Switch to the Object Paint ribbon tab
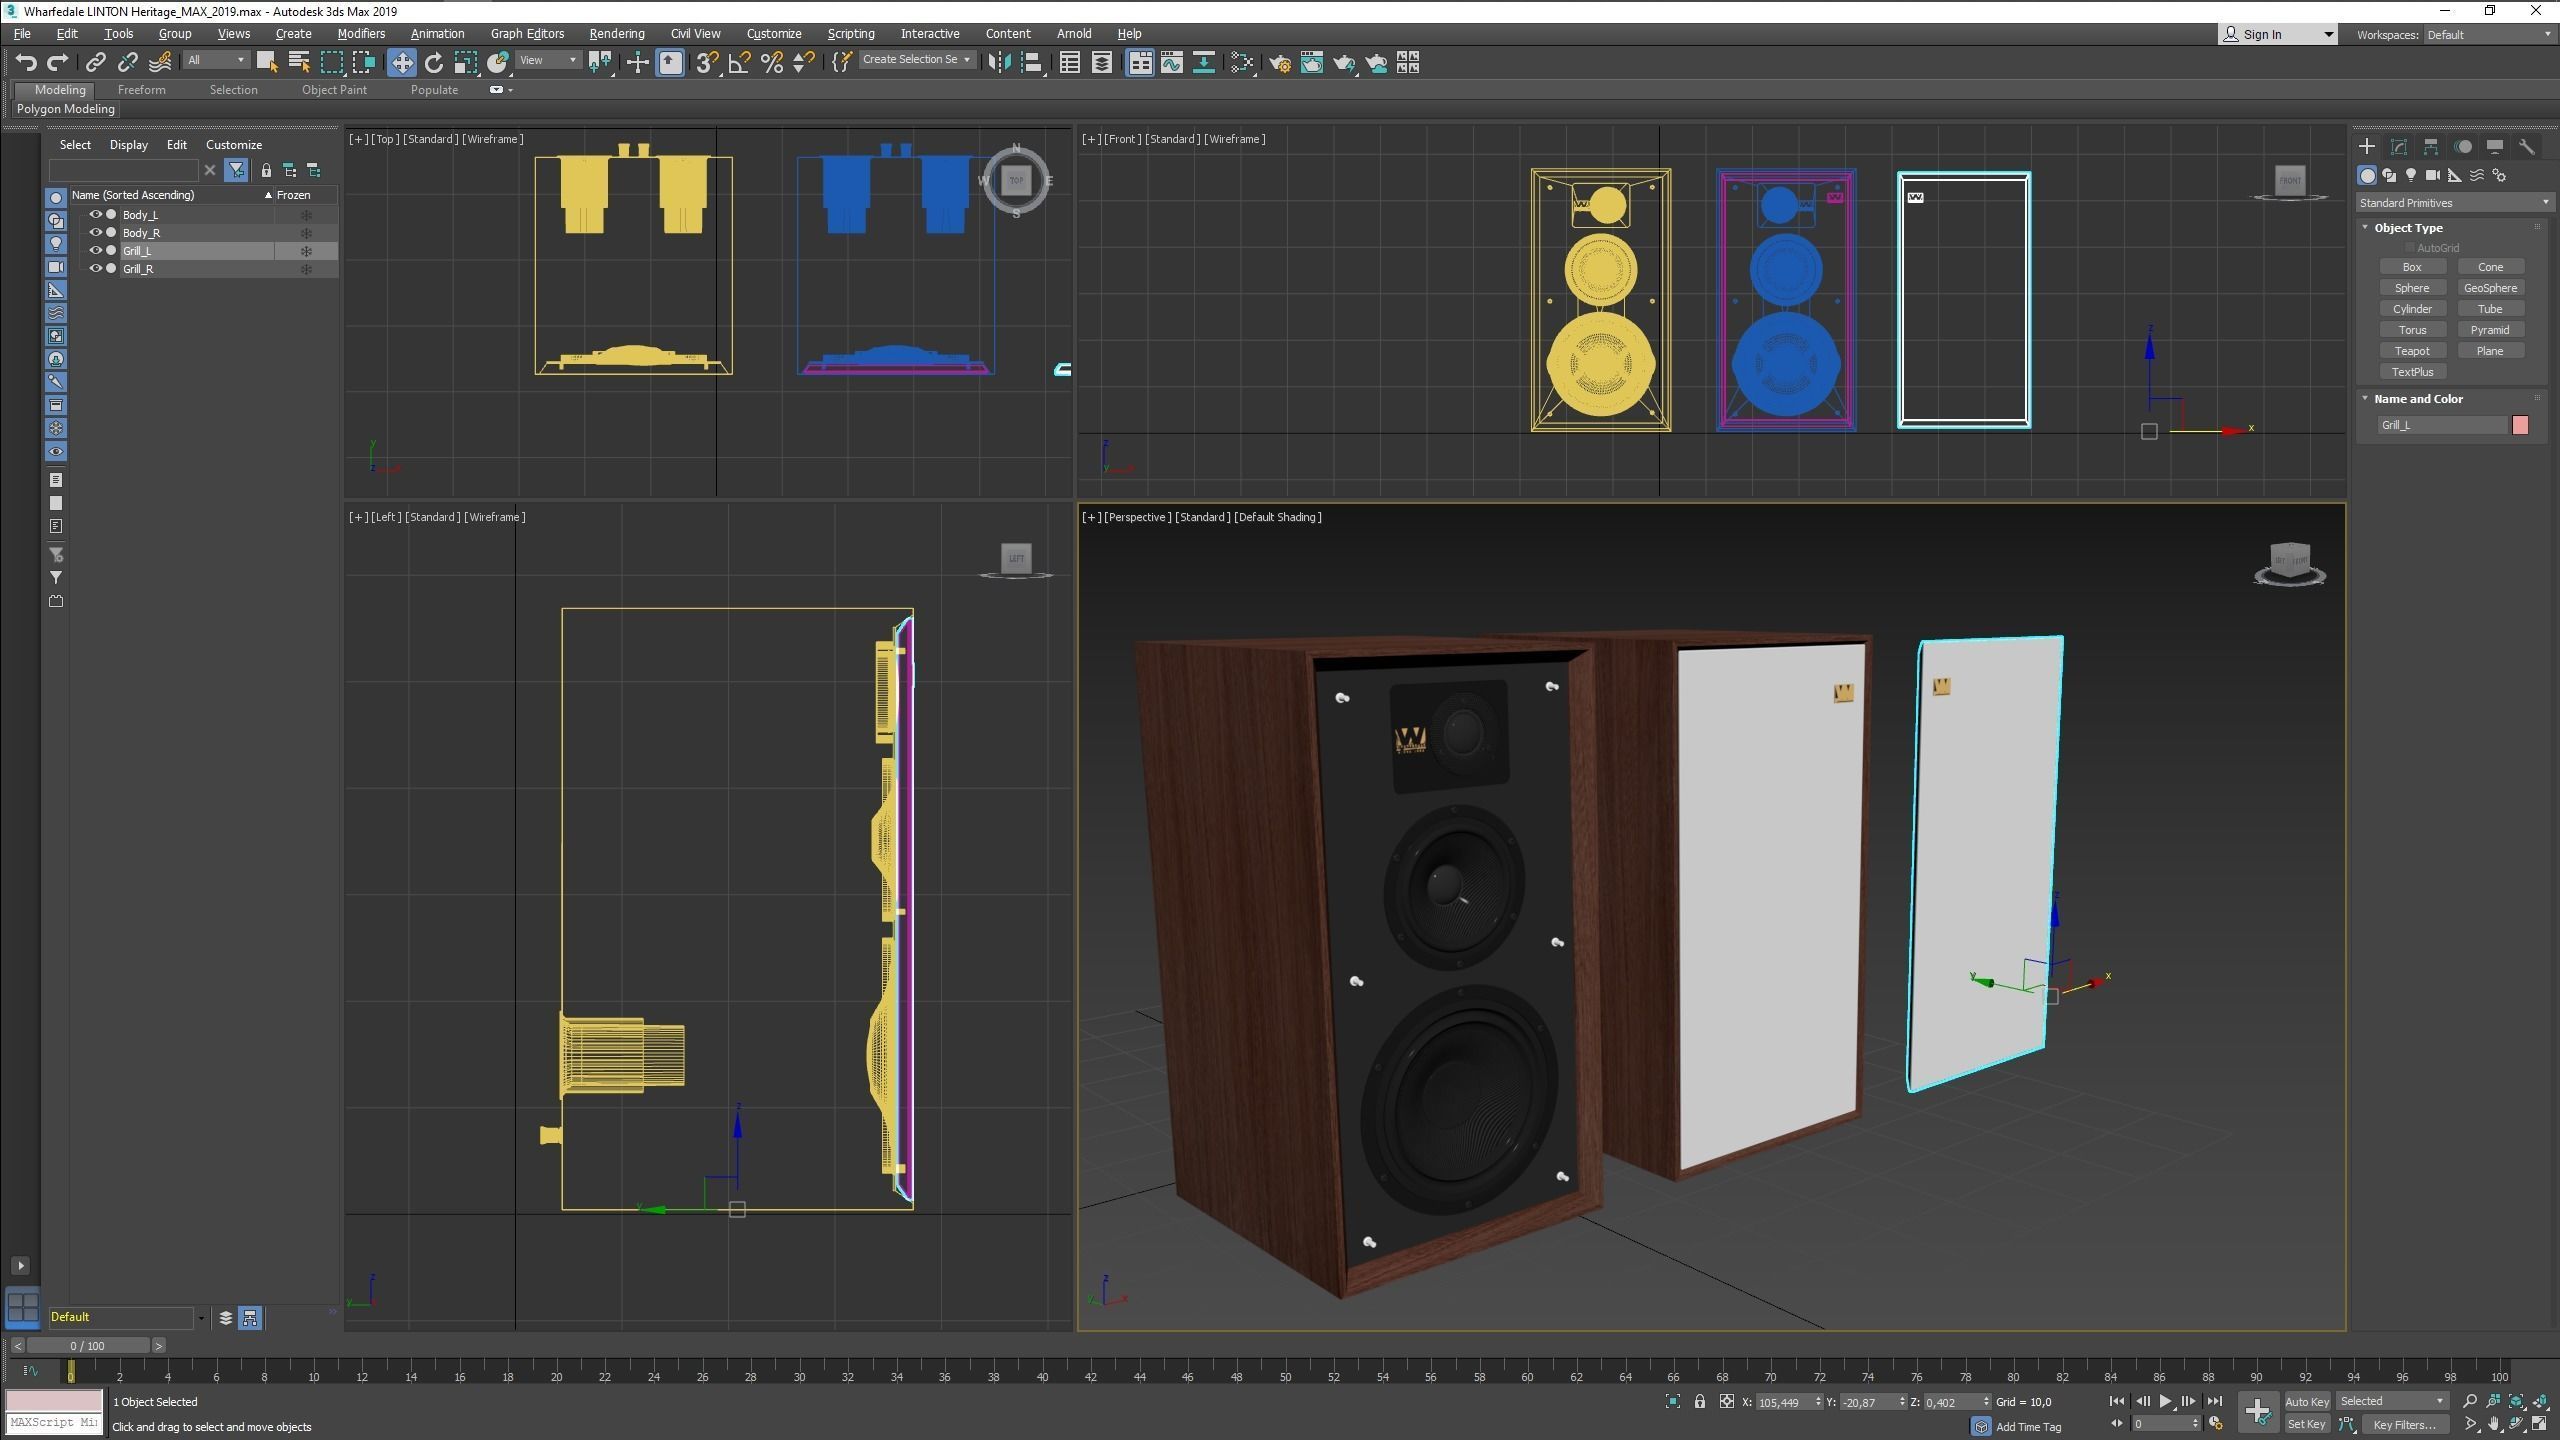The image size is (2560, 1440). (x=334, y=90)
